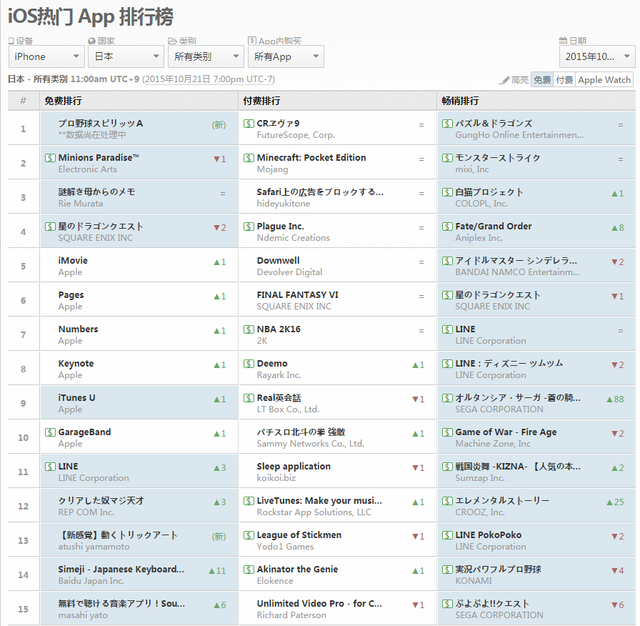Click the rank number 10 cell
Viewport: 640px width, 626px height.
click(23, 437)
